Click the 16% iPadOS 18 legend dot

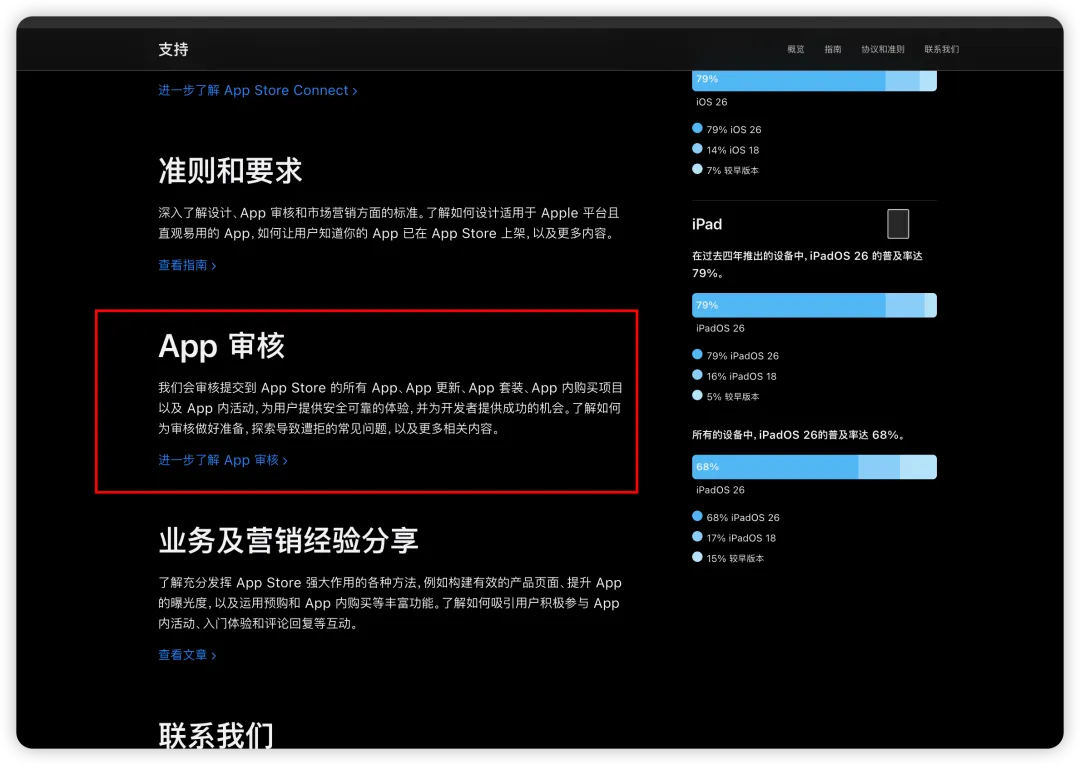[697, 375]
